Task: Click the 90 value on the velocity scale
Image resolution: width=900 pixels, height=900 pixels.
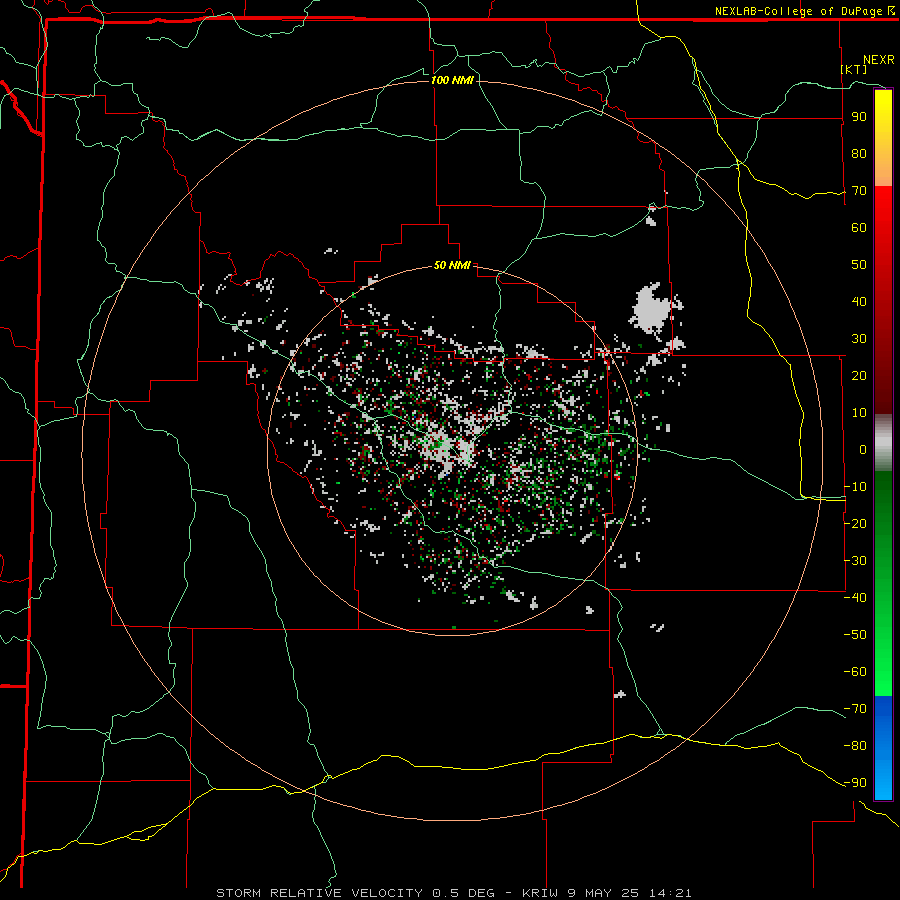Action: (x=859, y=117)
